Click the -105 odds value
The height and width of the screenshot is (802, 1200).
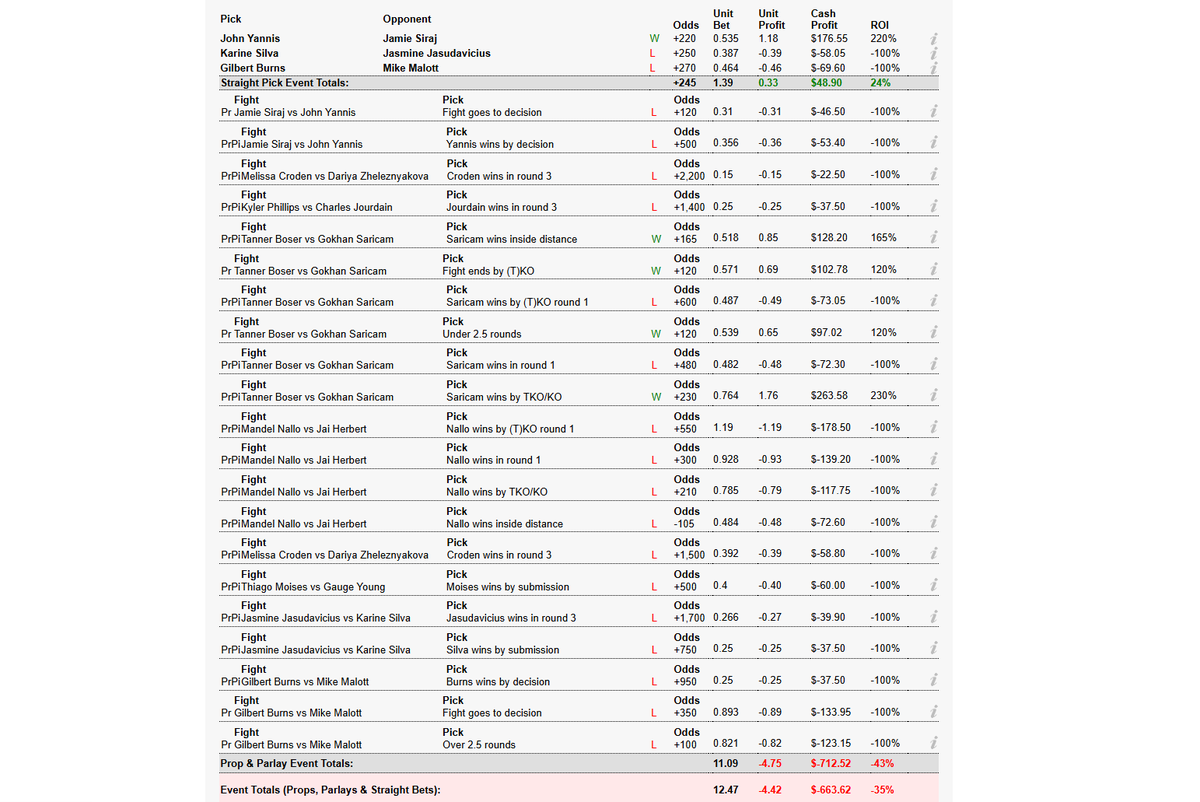point(683,524)
